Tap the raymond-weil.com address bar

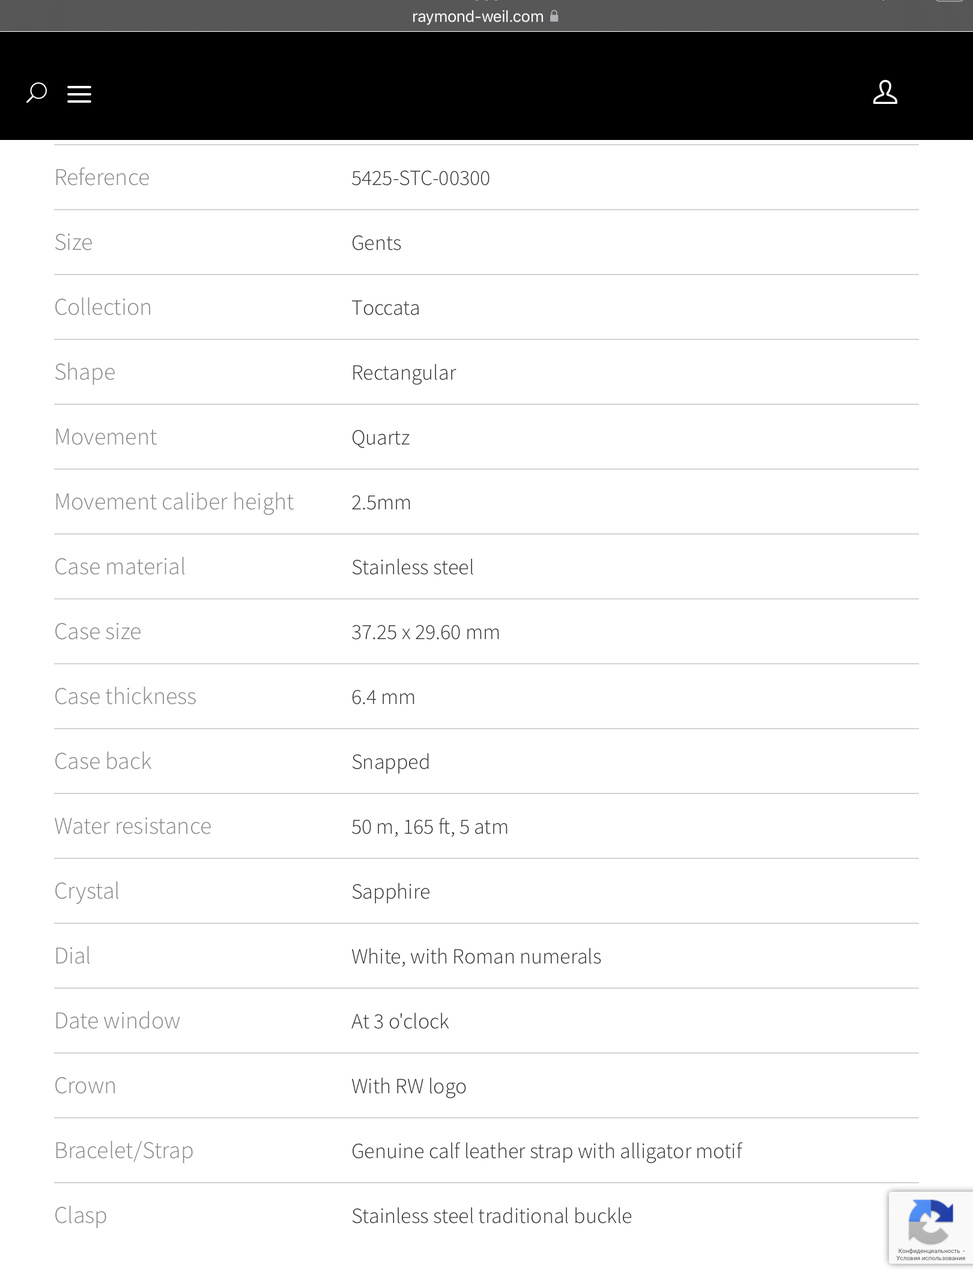478,16
